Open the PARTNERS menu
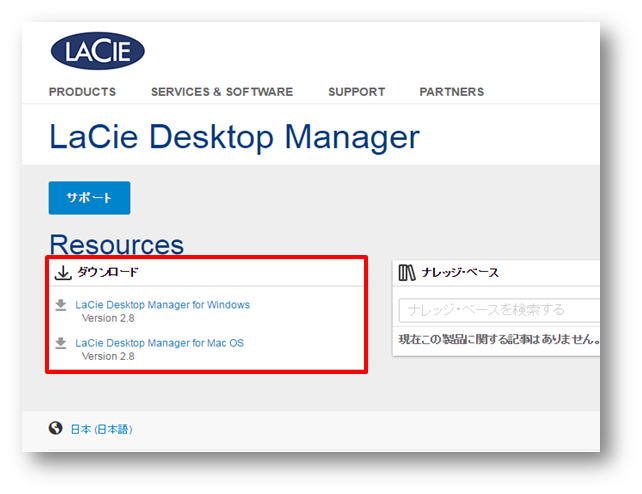 [452, 92]
